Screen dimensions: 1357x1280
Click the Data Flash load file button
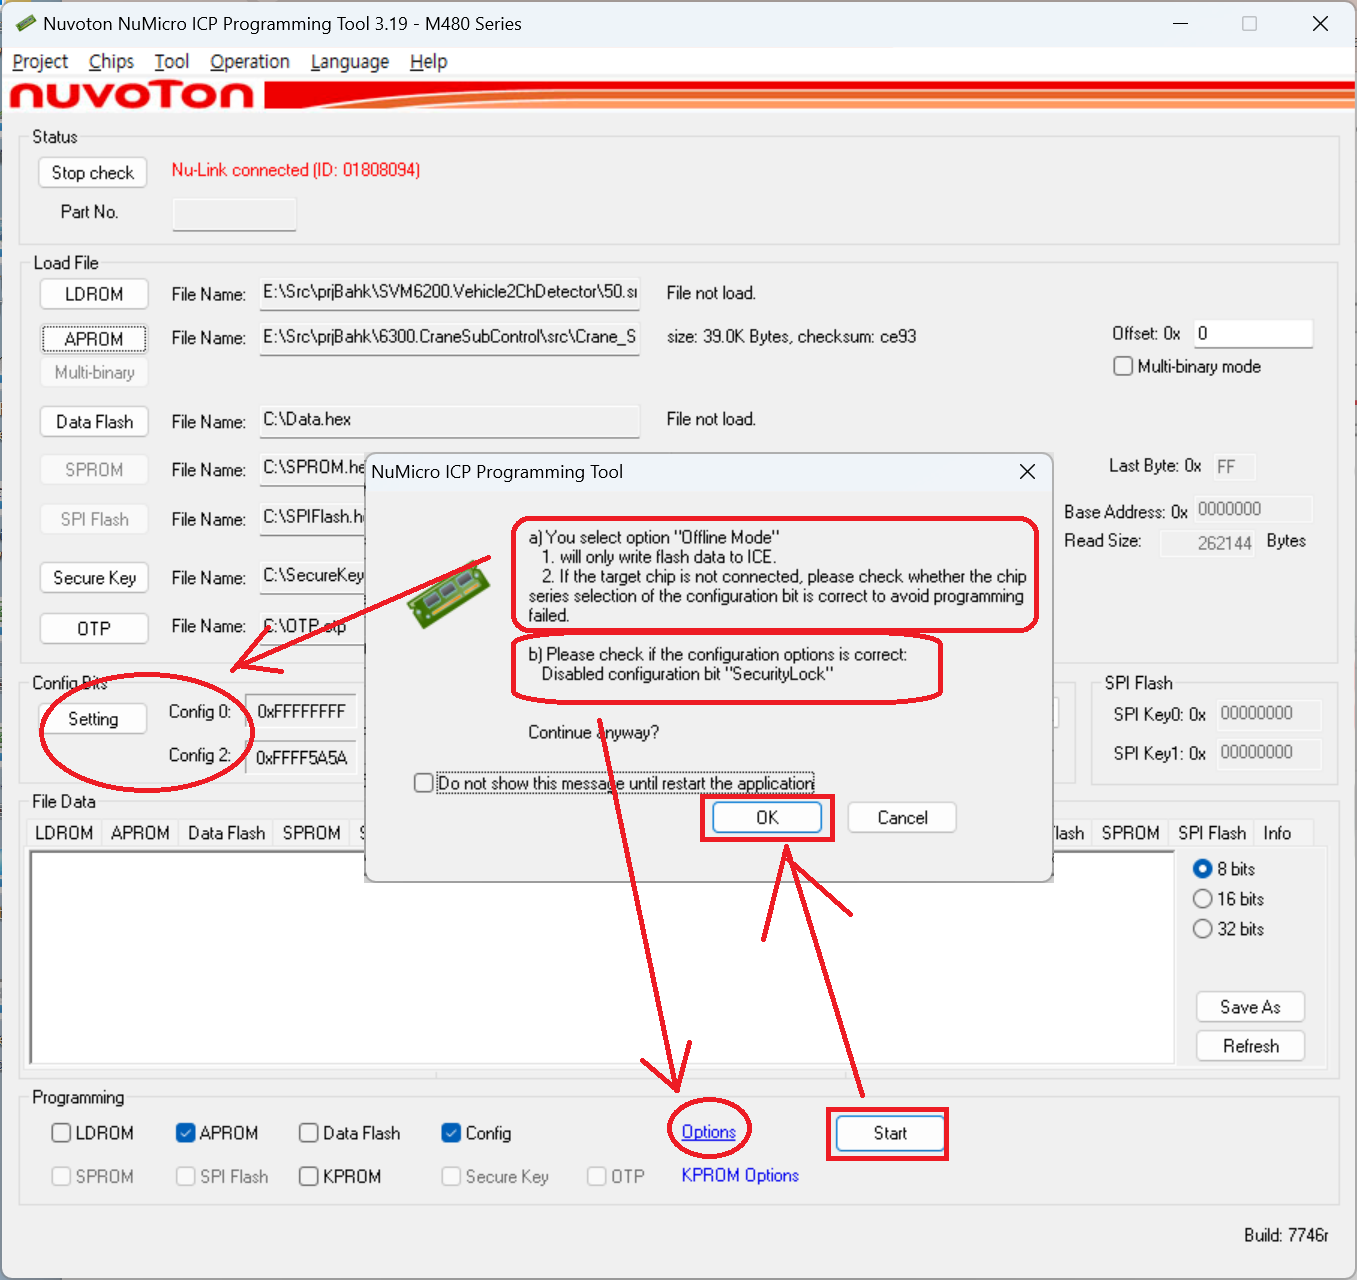94,422
